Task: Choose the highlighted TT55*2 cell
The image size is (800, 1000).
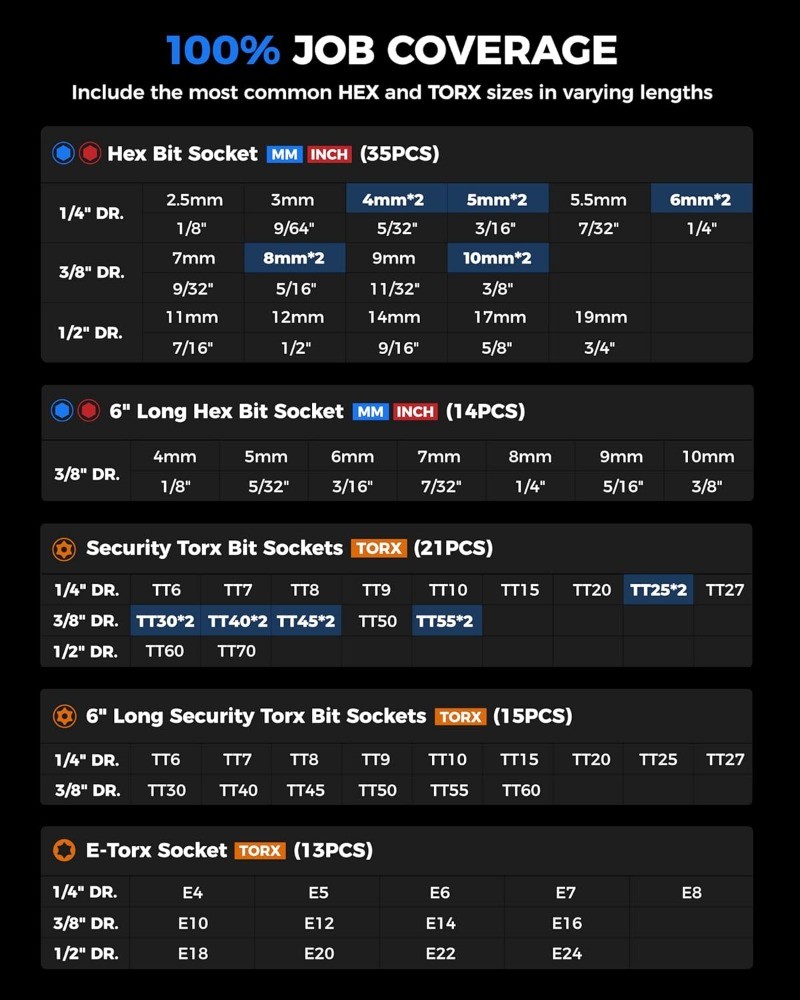Action: [x=446, y=621]
